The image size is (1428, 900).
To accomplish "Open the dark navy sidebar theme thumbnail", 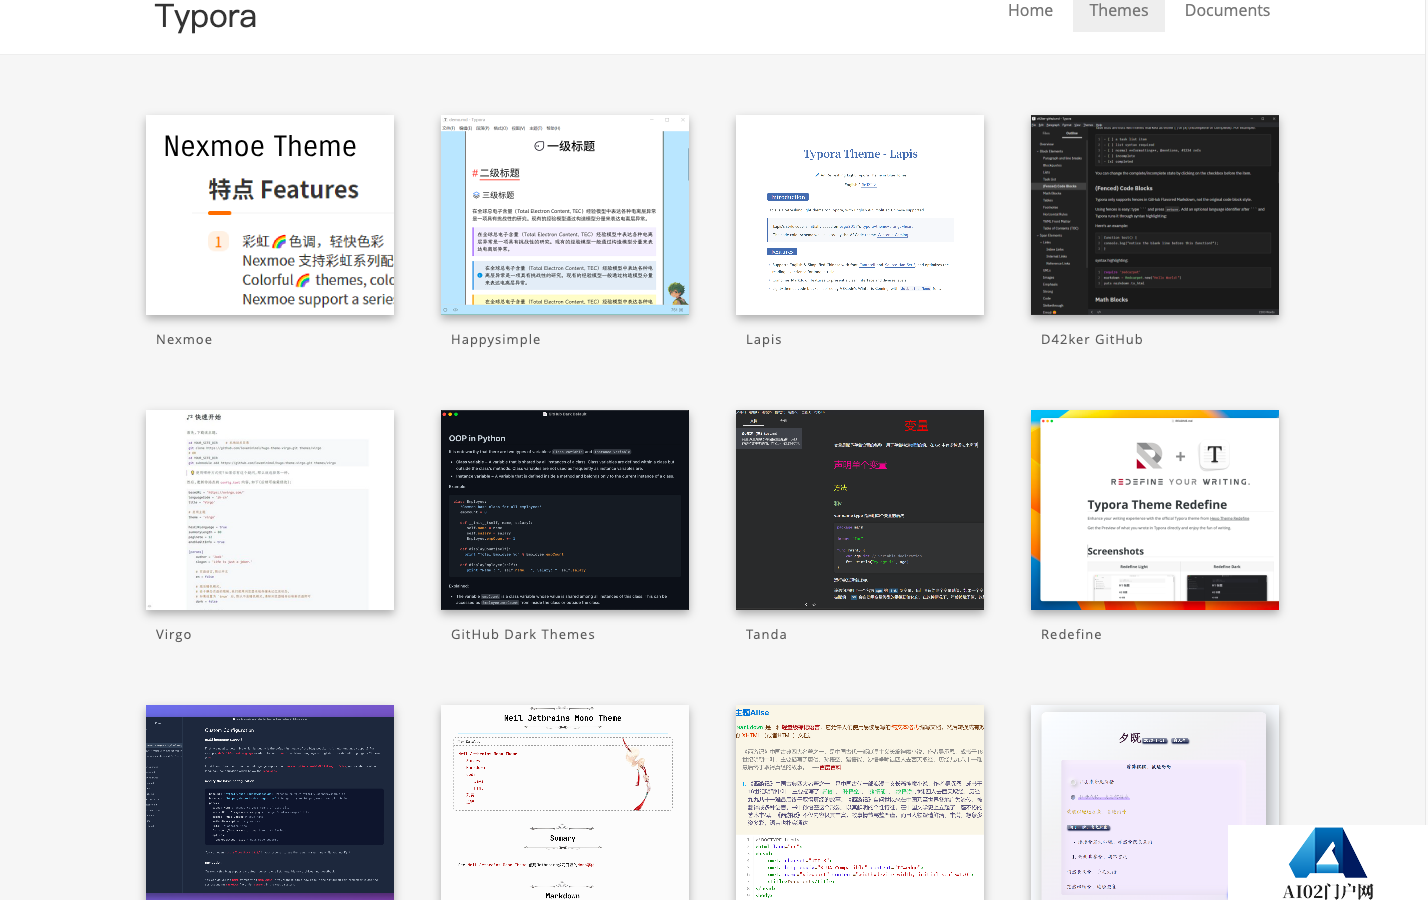I will click(x=270, y=802).
